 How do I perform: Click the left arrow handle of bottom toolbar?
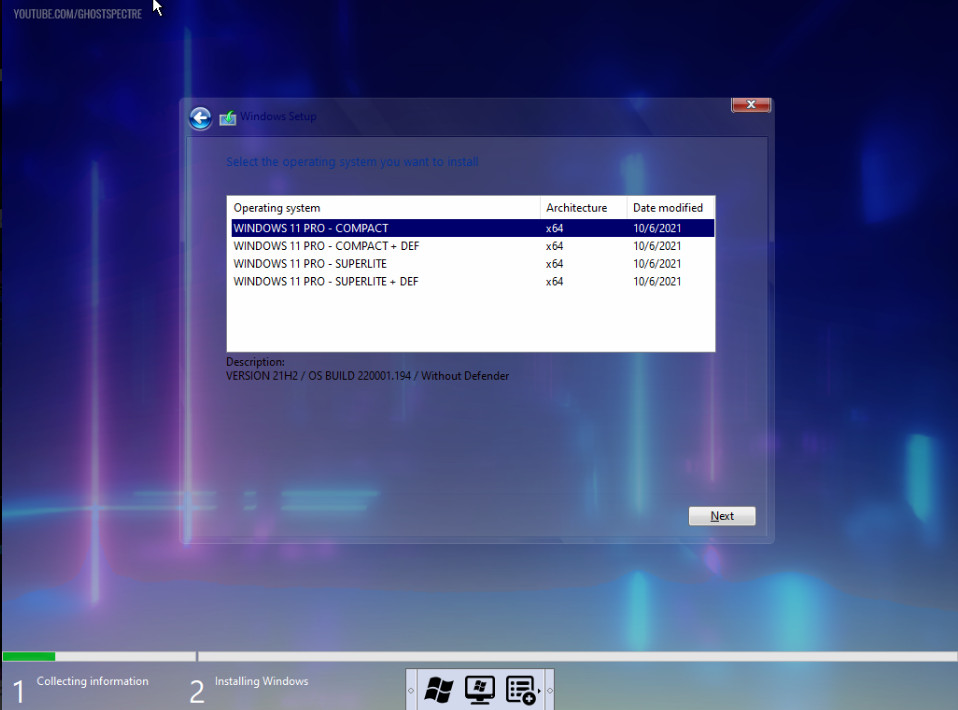[x=411, y=690]
